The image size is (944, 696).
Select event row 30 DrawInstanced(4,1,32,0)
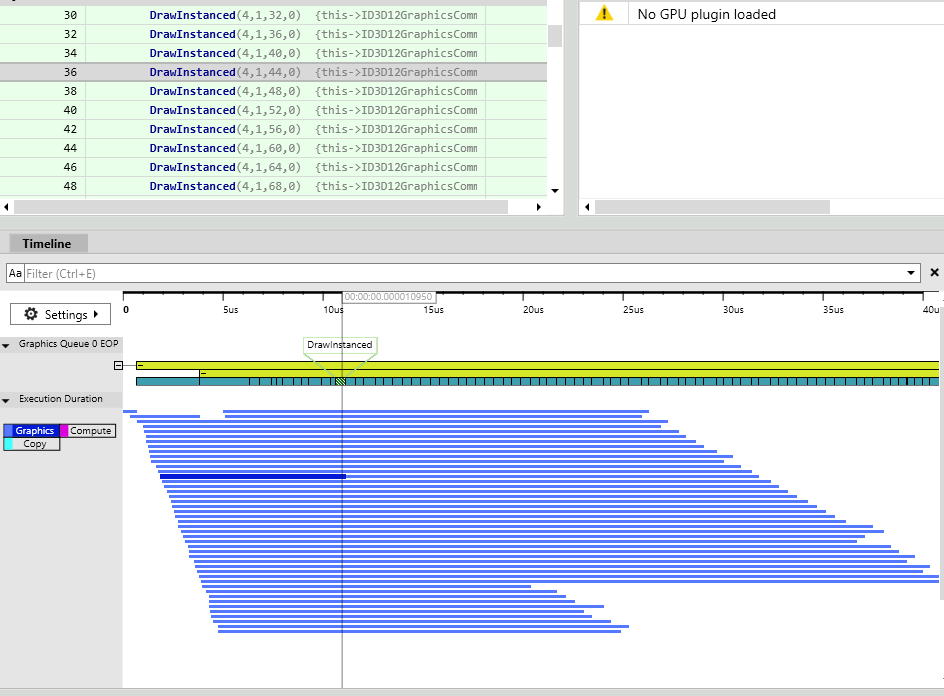click(273, 15)
